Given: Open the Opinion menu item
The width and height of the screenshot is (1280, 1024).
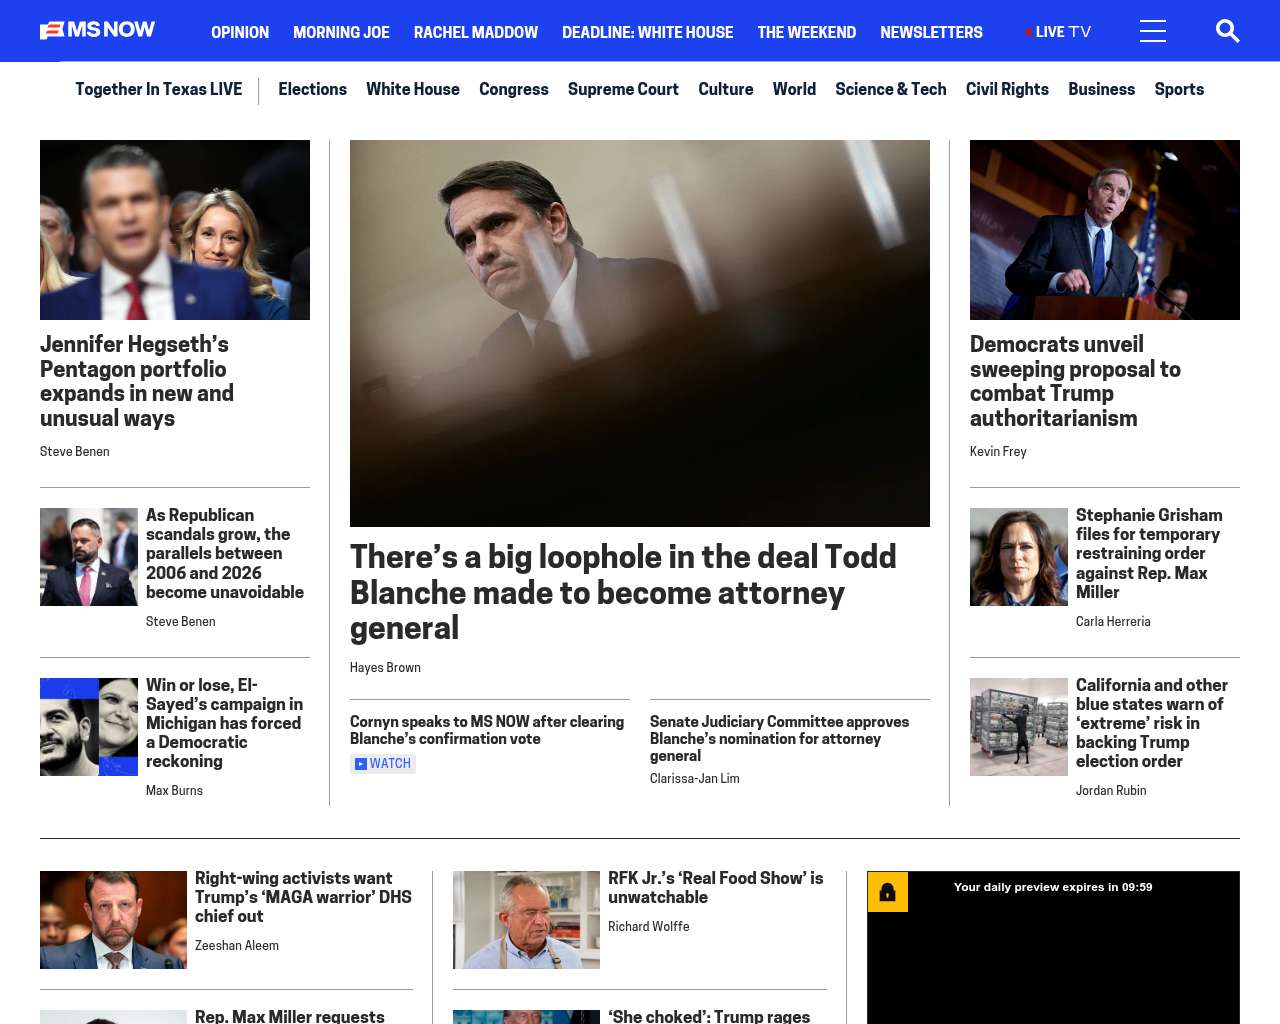Looking at the screenshot, I should coord(240,32).
